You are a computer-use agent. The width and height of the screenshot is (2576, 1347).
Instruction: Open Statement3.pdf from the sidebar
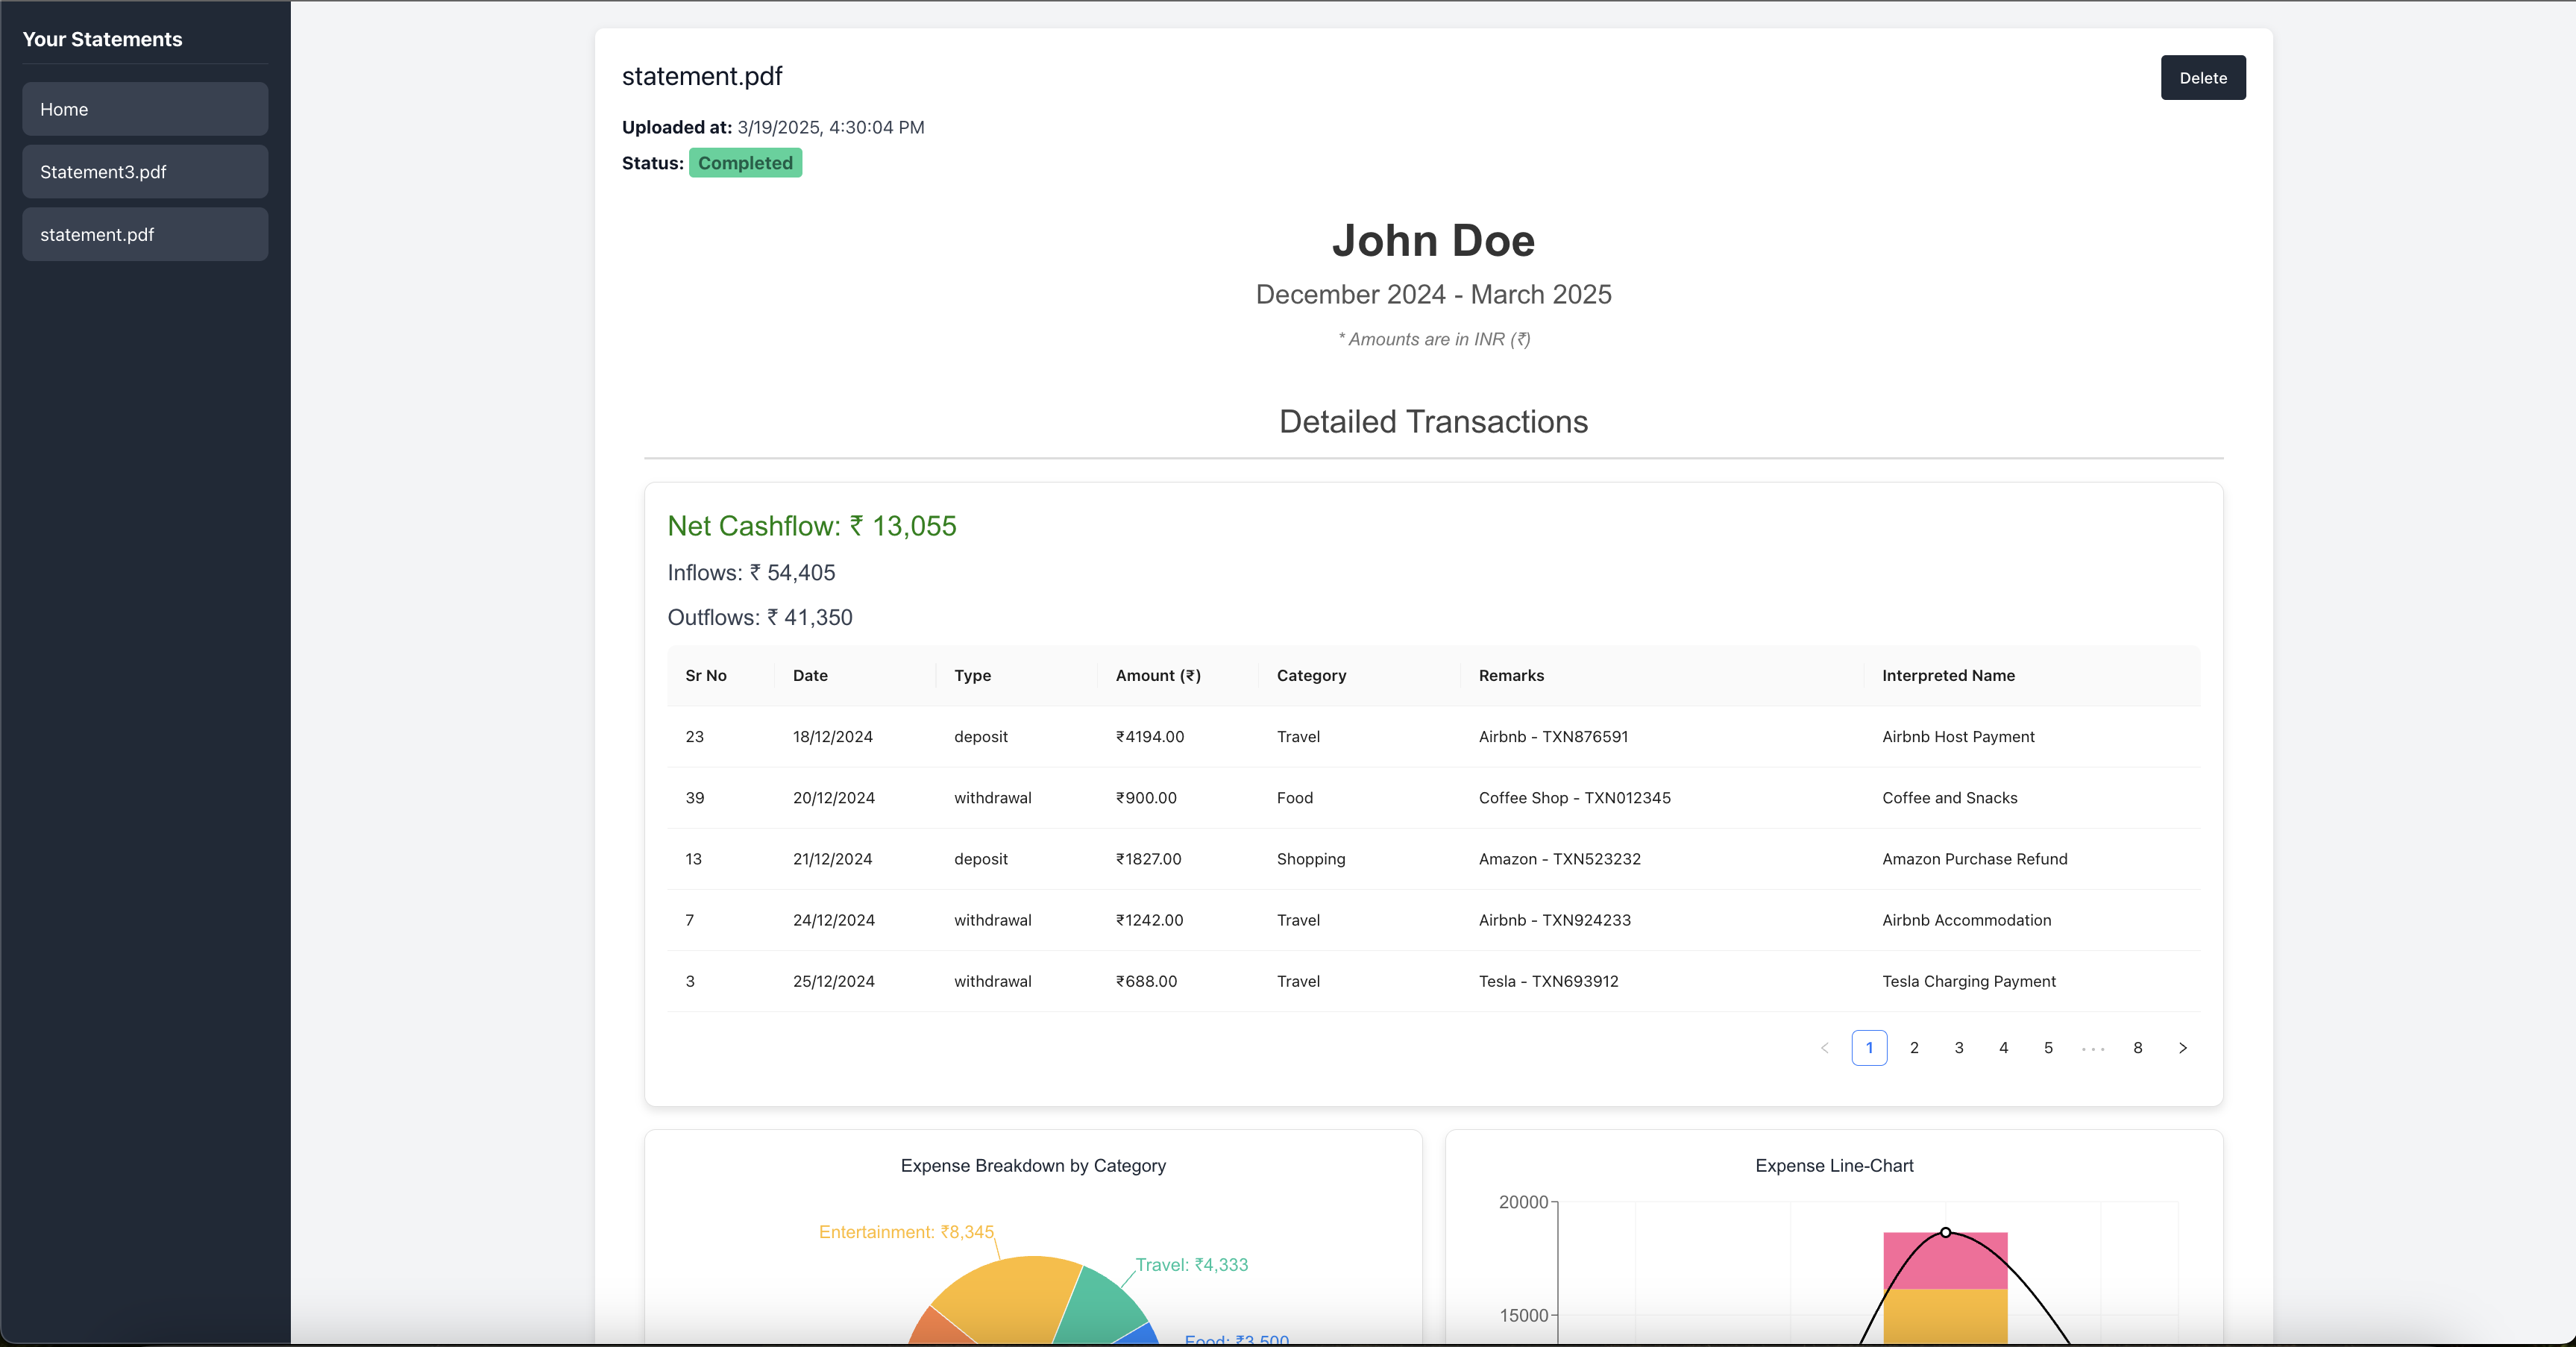coord(145,171)
